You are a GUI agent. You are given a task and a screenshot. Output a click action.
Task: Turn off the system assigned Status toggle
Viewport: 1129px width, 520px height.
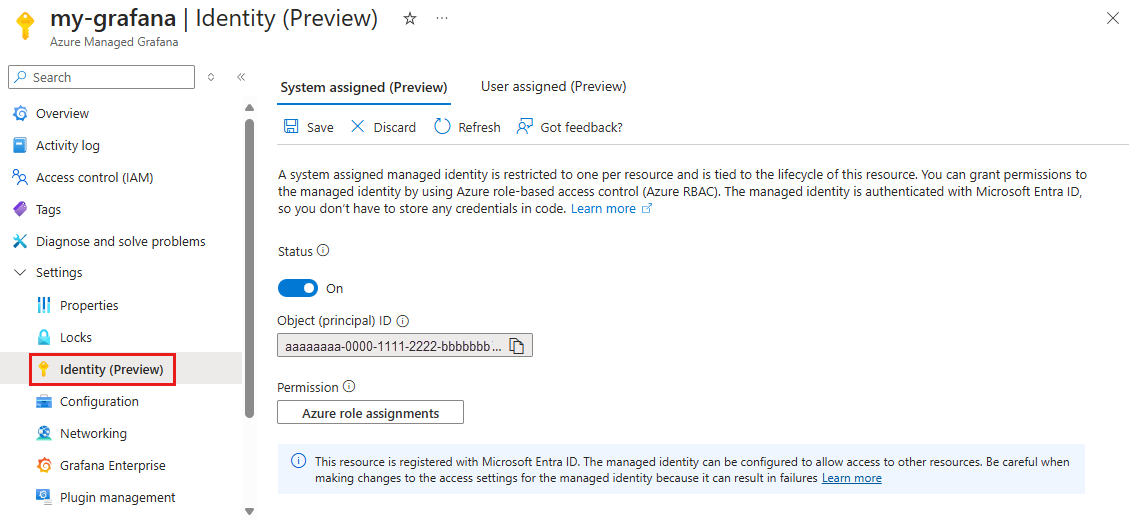(x=298, y=288)
